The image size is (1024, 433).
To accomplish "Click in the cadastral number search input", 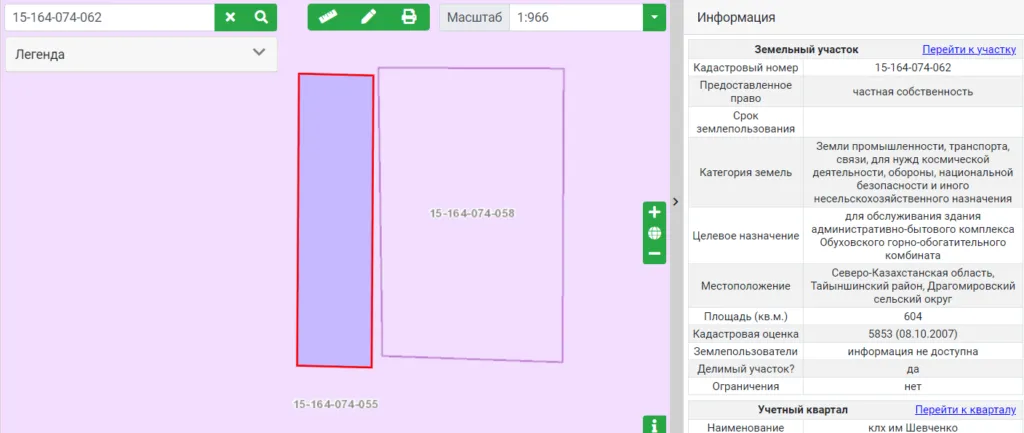I will pyautogui.click(x=108, y=17).
